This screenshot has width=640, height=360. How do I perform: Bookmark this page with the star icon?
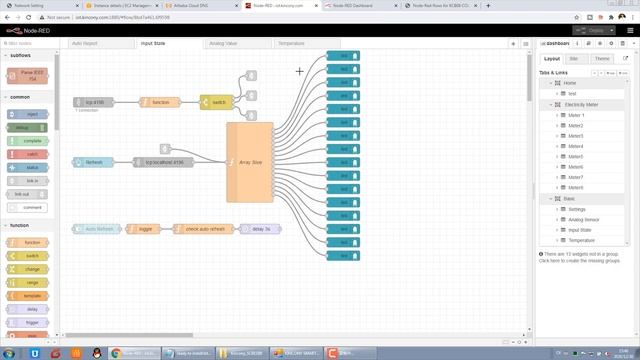click(577, 17)
